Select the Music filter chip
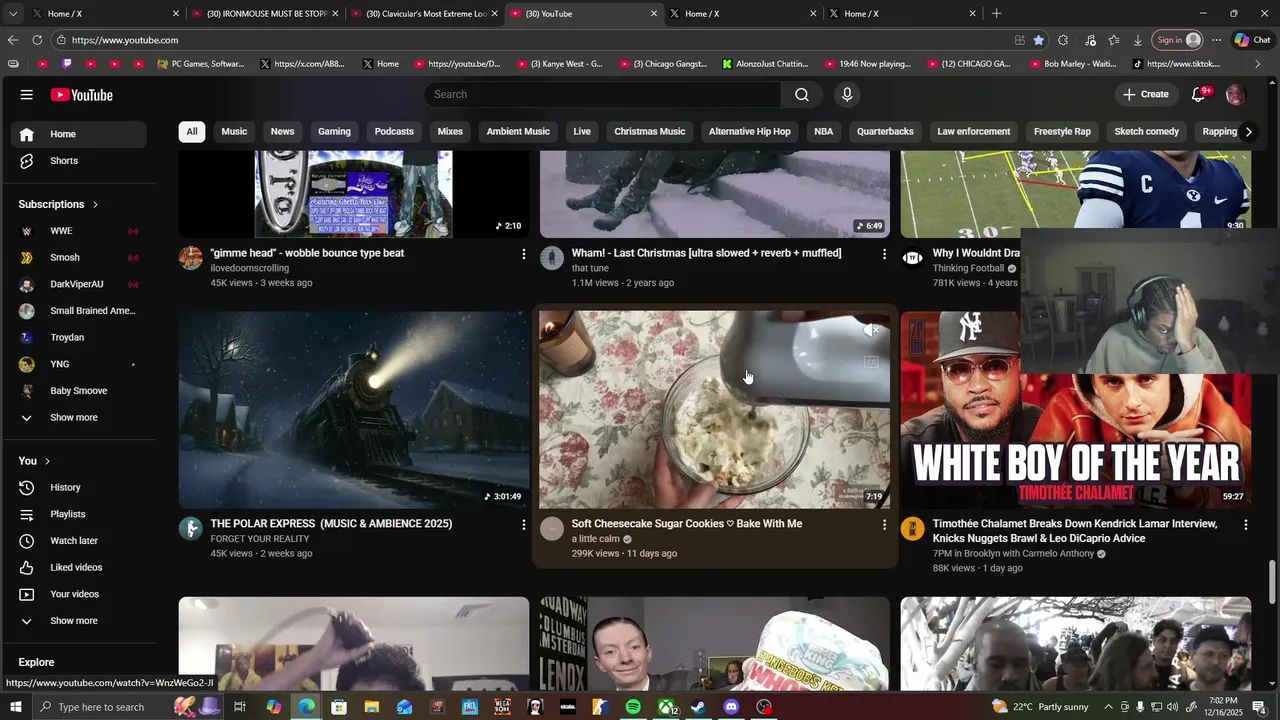Viewport: 1280px width, 720px height. click(234, 131)
